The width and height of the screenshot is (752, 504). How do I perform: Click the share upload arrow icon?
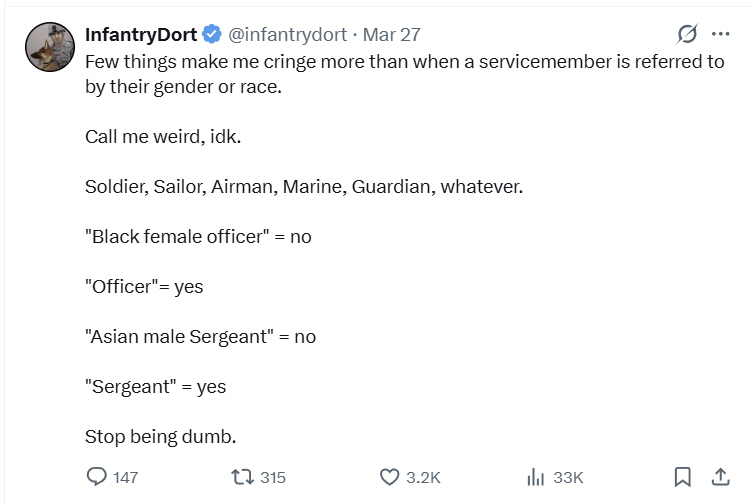coord(719,477)
